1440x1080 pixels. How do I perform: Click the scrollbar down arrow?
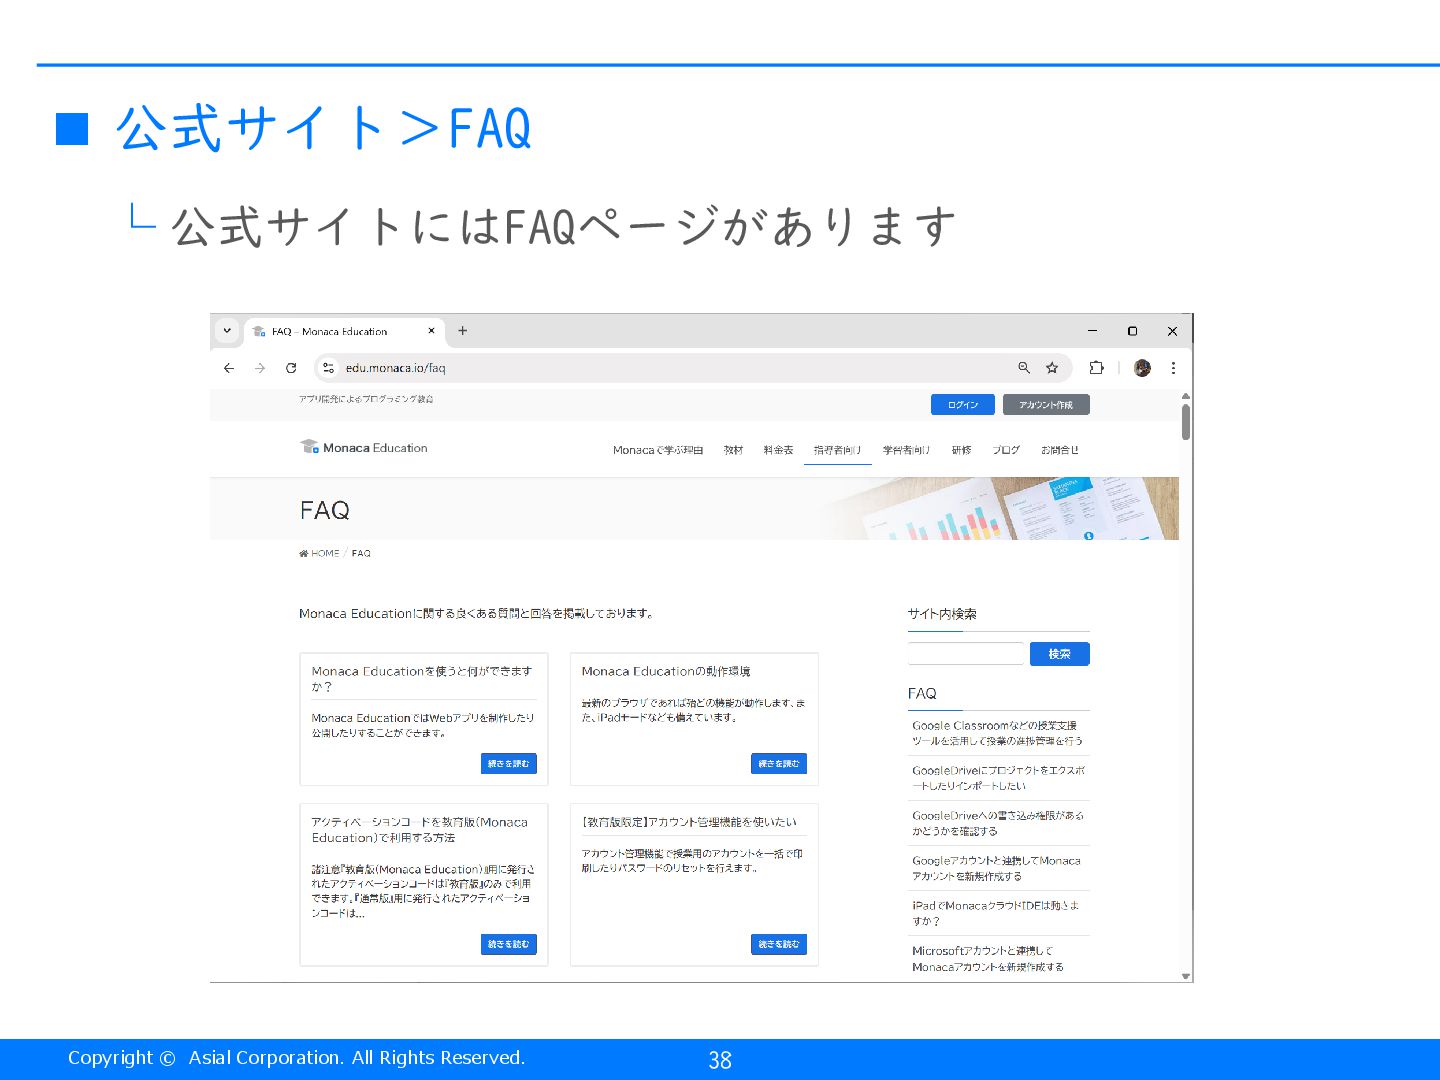(1186, 976)
